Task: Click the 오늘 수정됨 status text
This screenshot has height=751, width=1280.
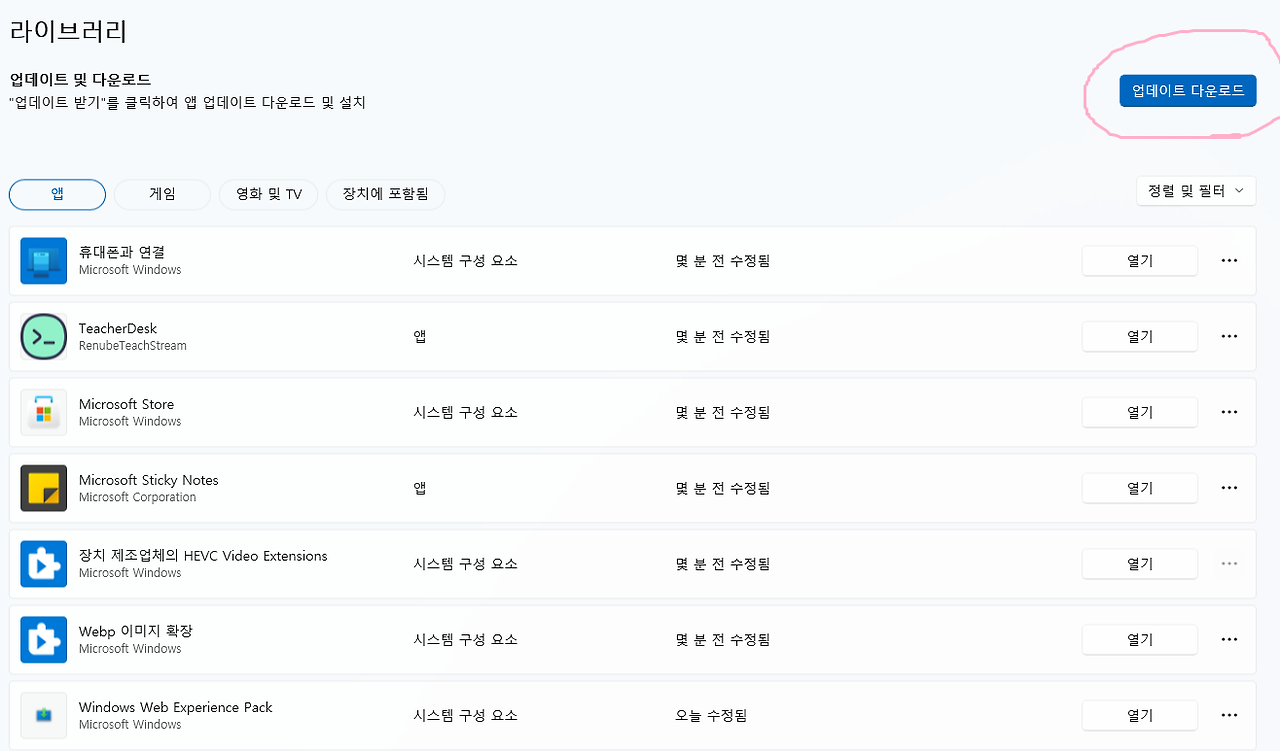Action: [x=711, y=716]
